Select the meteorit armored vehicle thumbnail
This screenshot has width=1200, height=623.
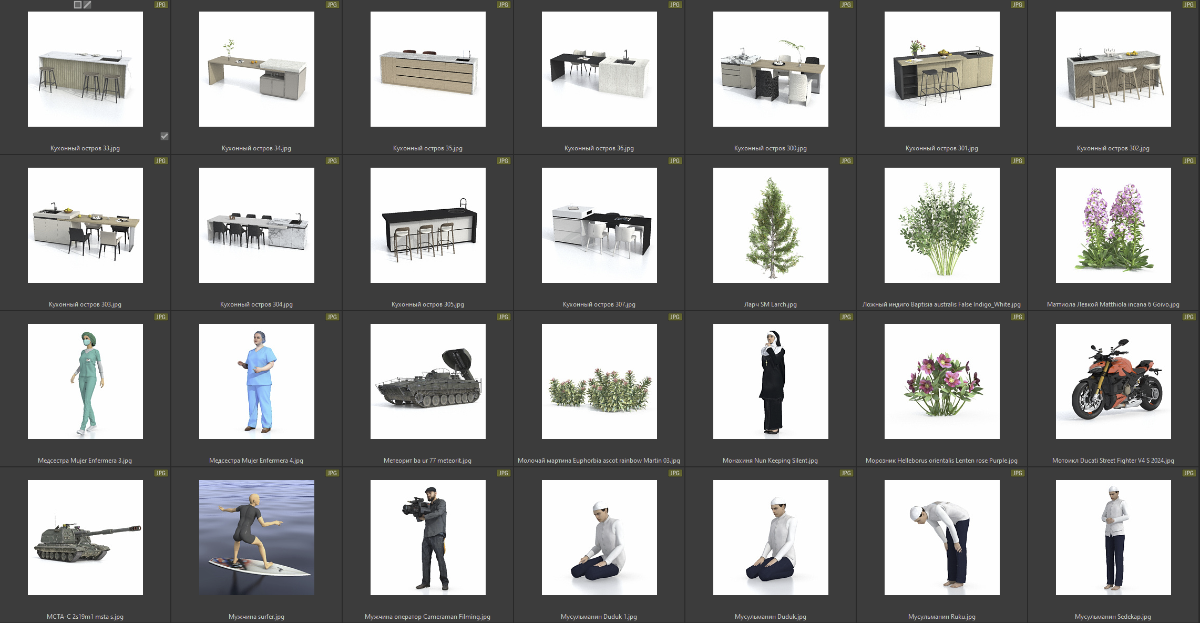click(428, 381)
